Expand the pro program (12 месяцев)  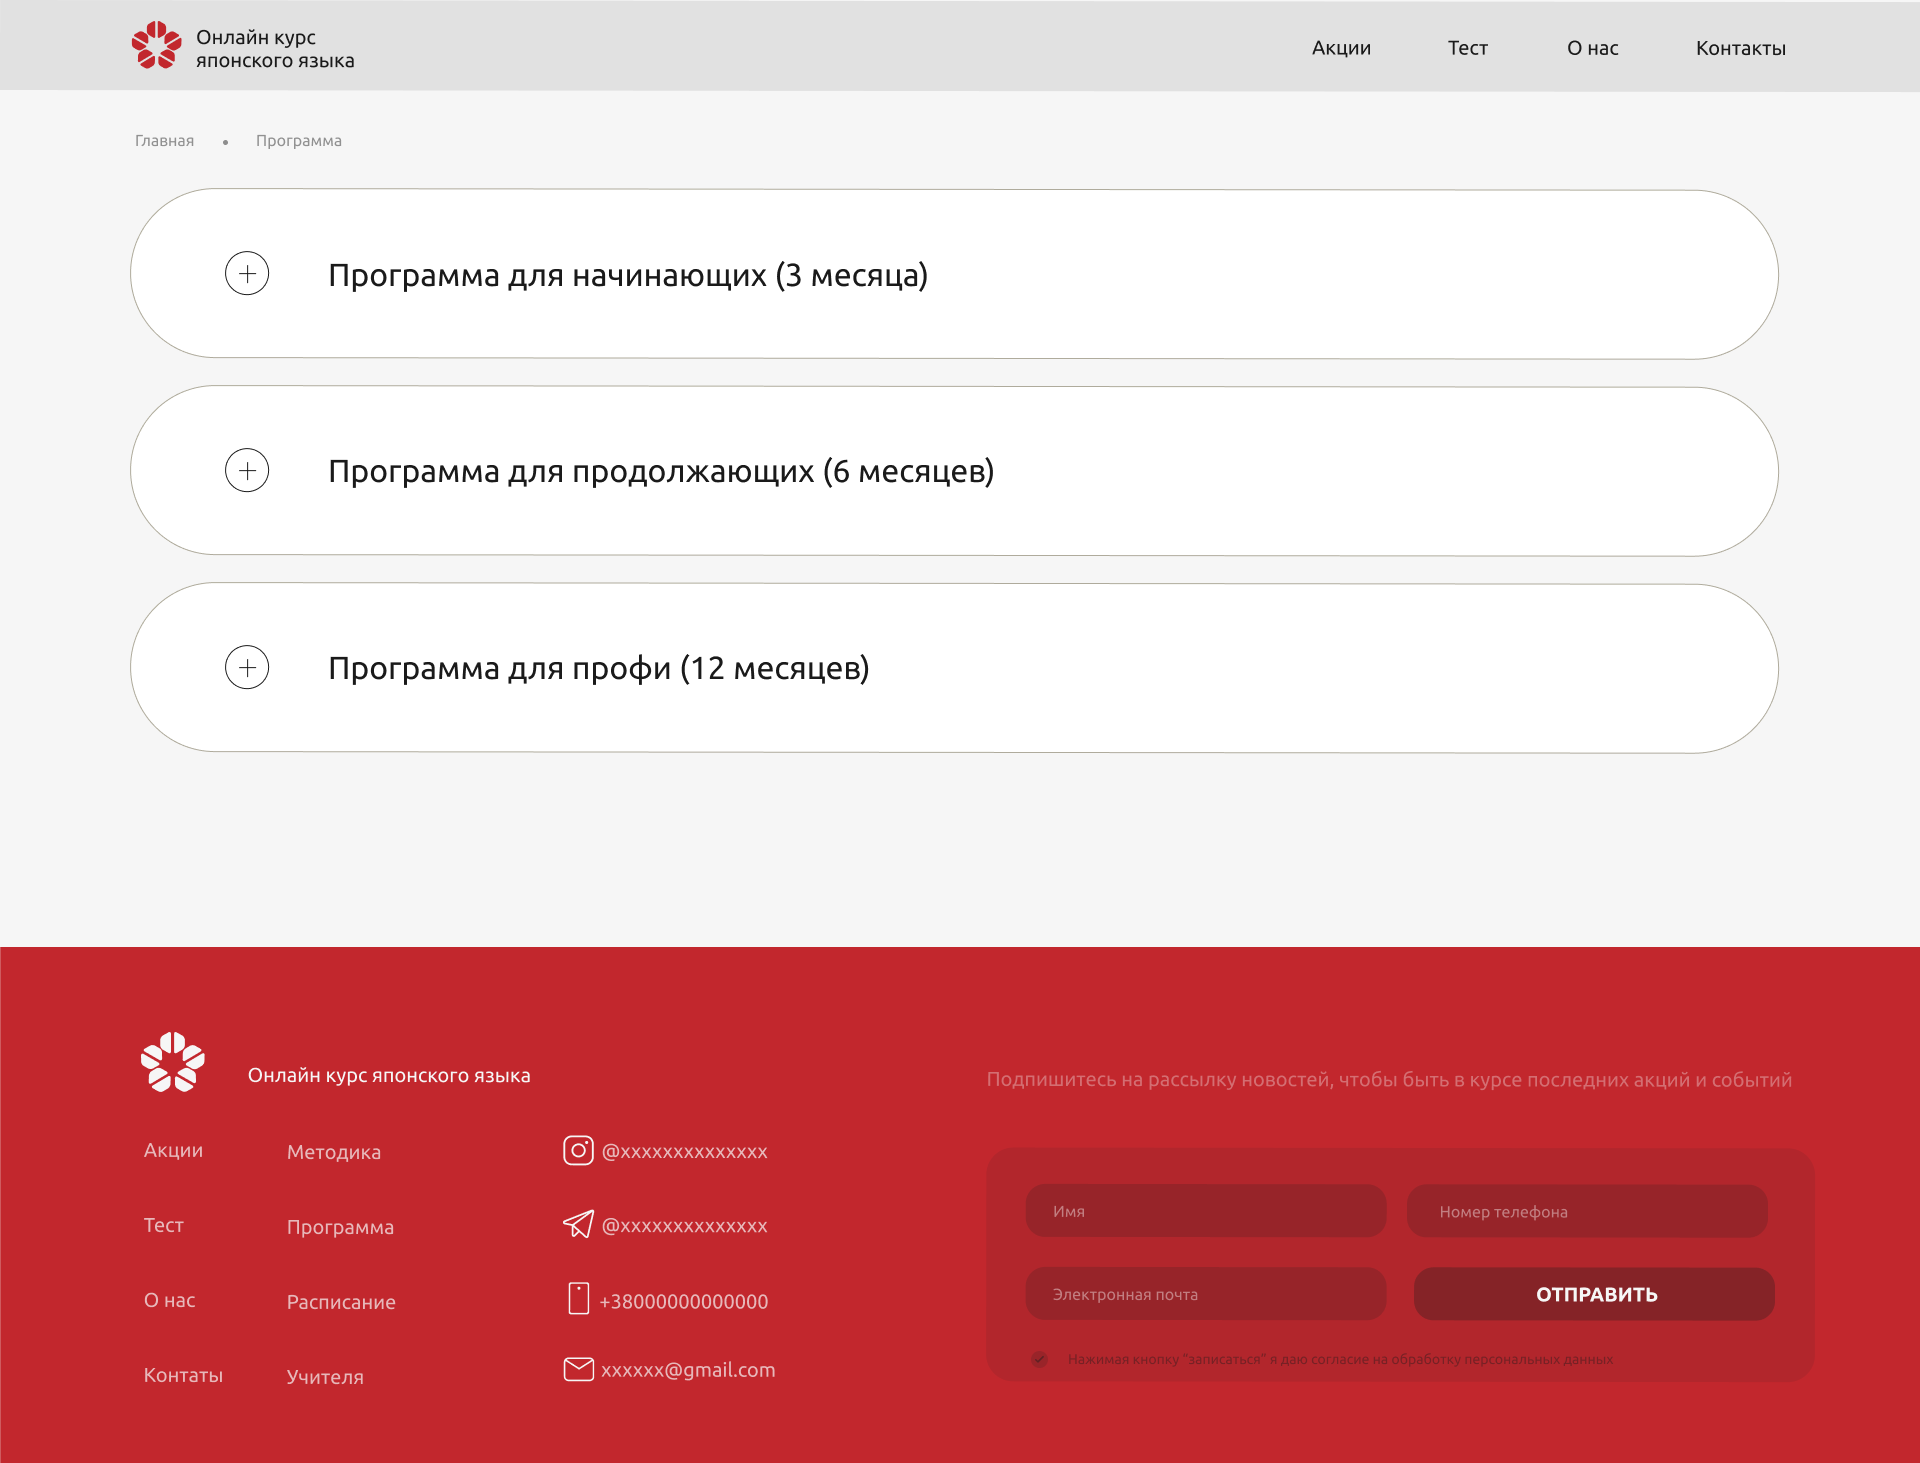click(247, 667)
